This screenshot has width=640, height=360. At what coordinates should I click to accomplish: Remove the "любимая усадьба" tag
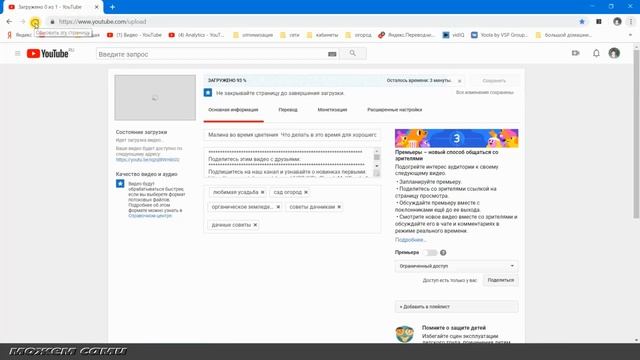(x=262, y=192)
